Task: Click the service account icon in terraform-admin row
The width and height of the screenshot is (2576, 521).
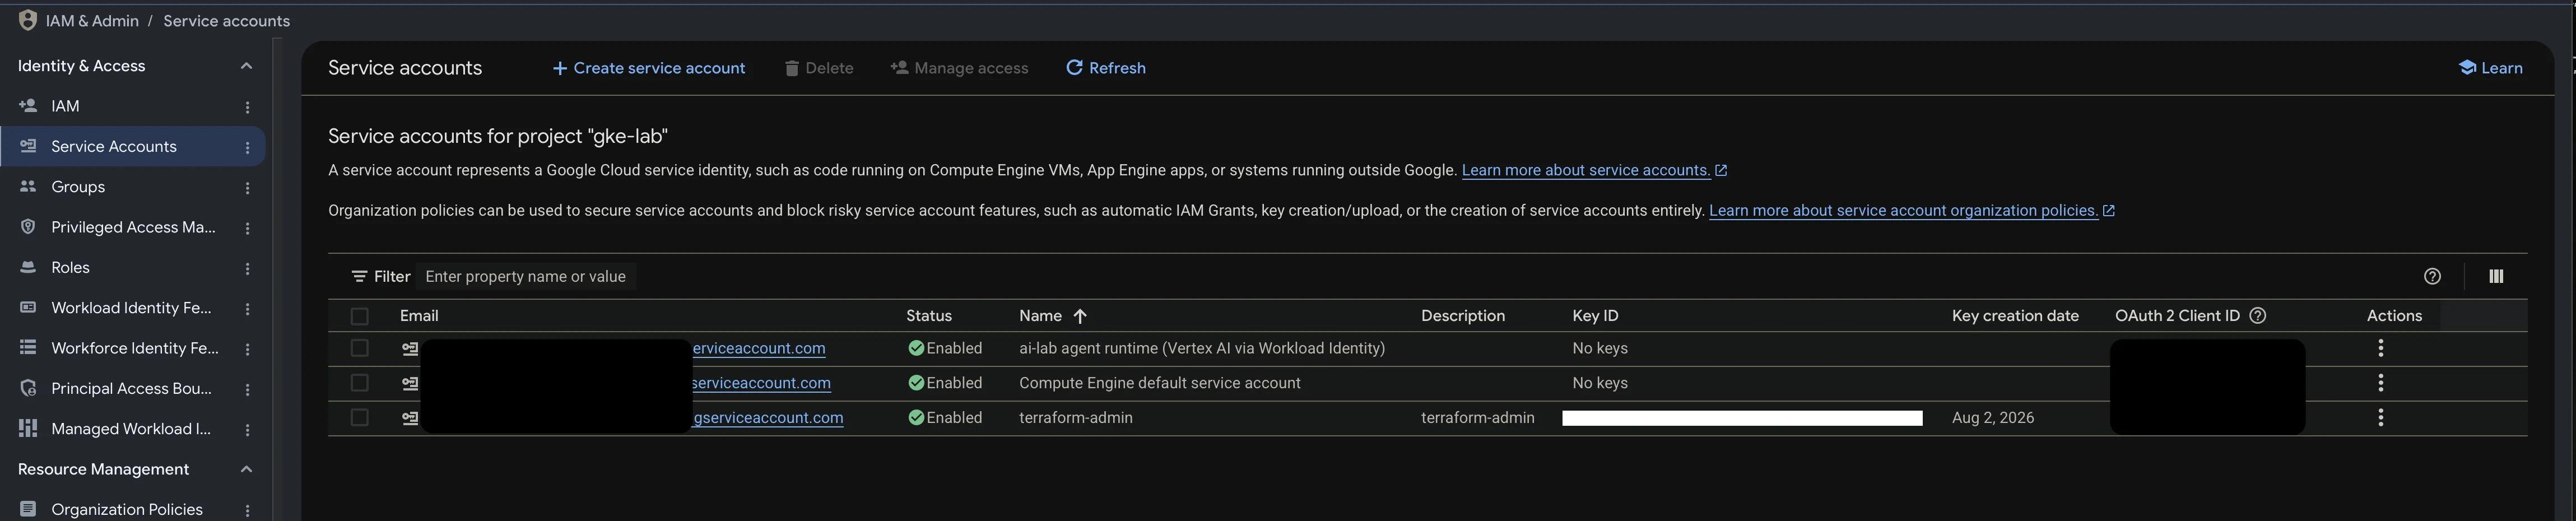Action: [410, 418]
